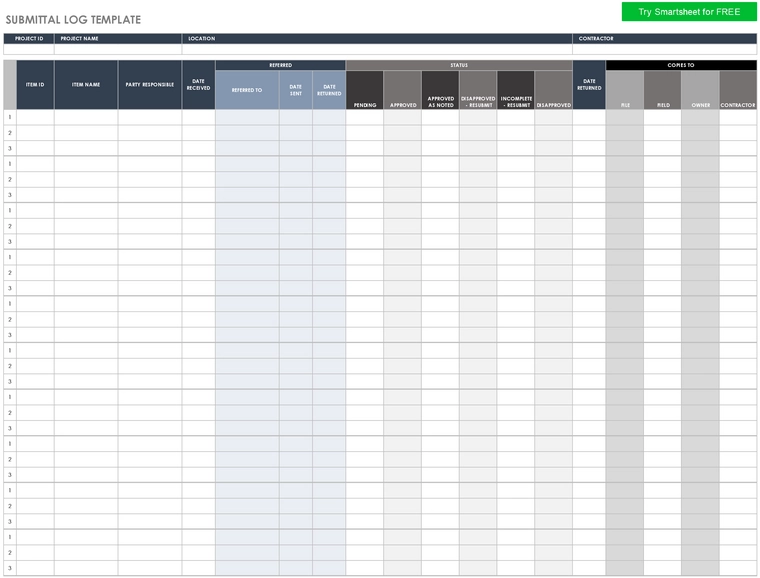The height and width of the screenshot is (578, 760).
Task: Select the Approved As Noted column header
Action: click(441, 90)
